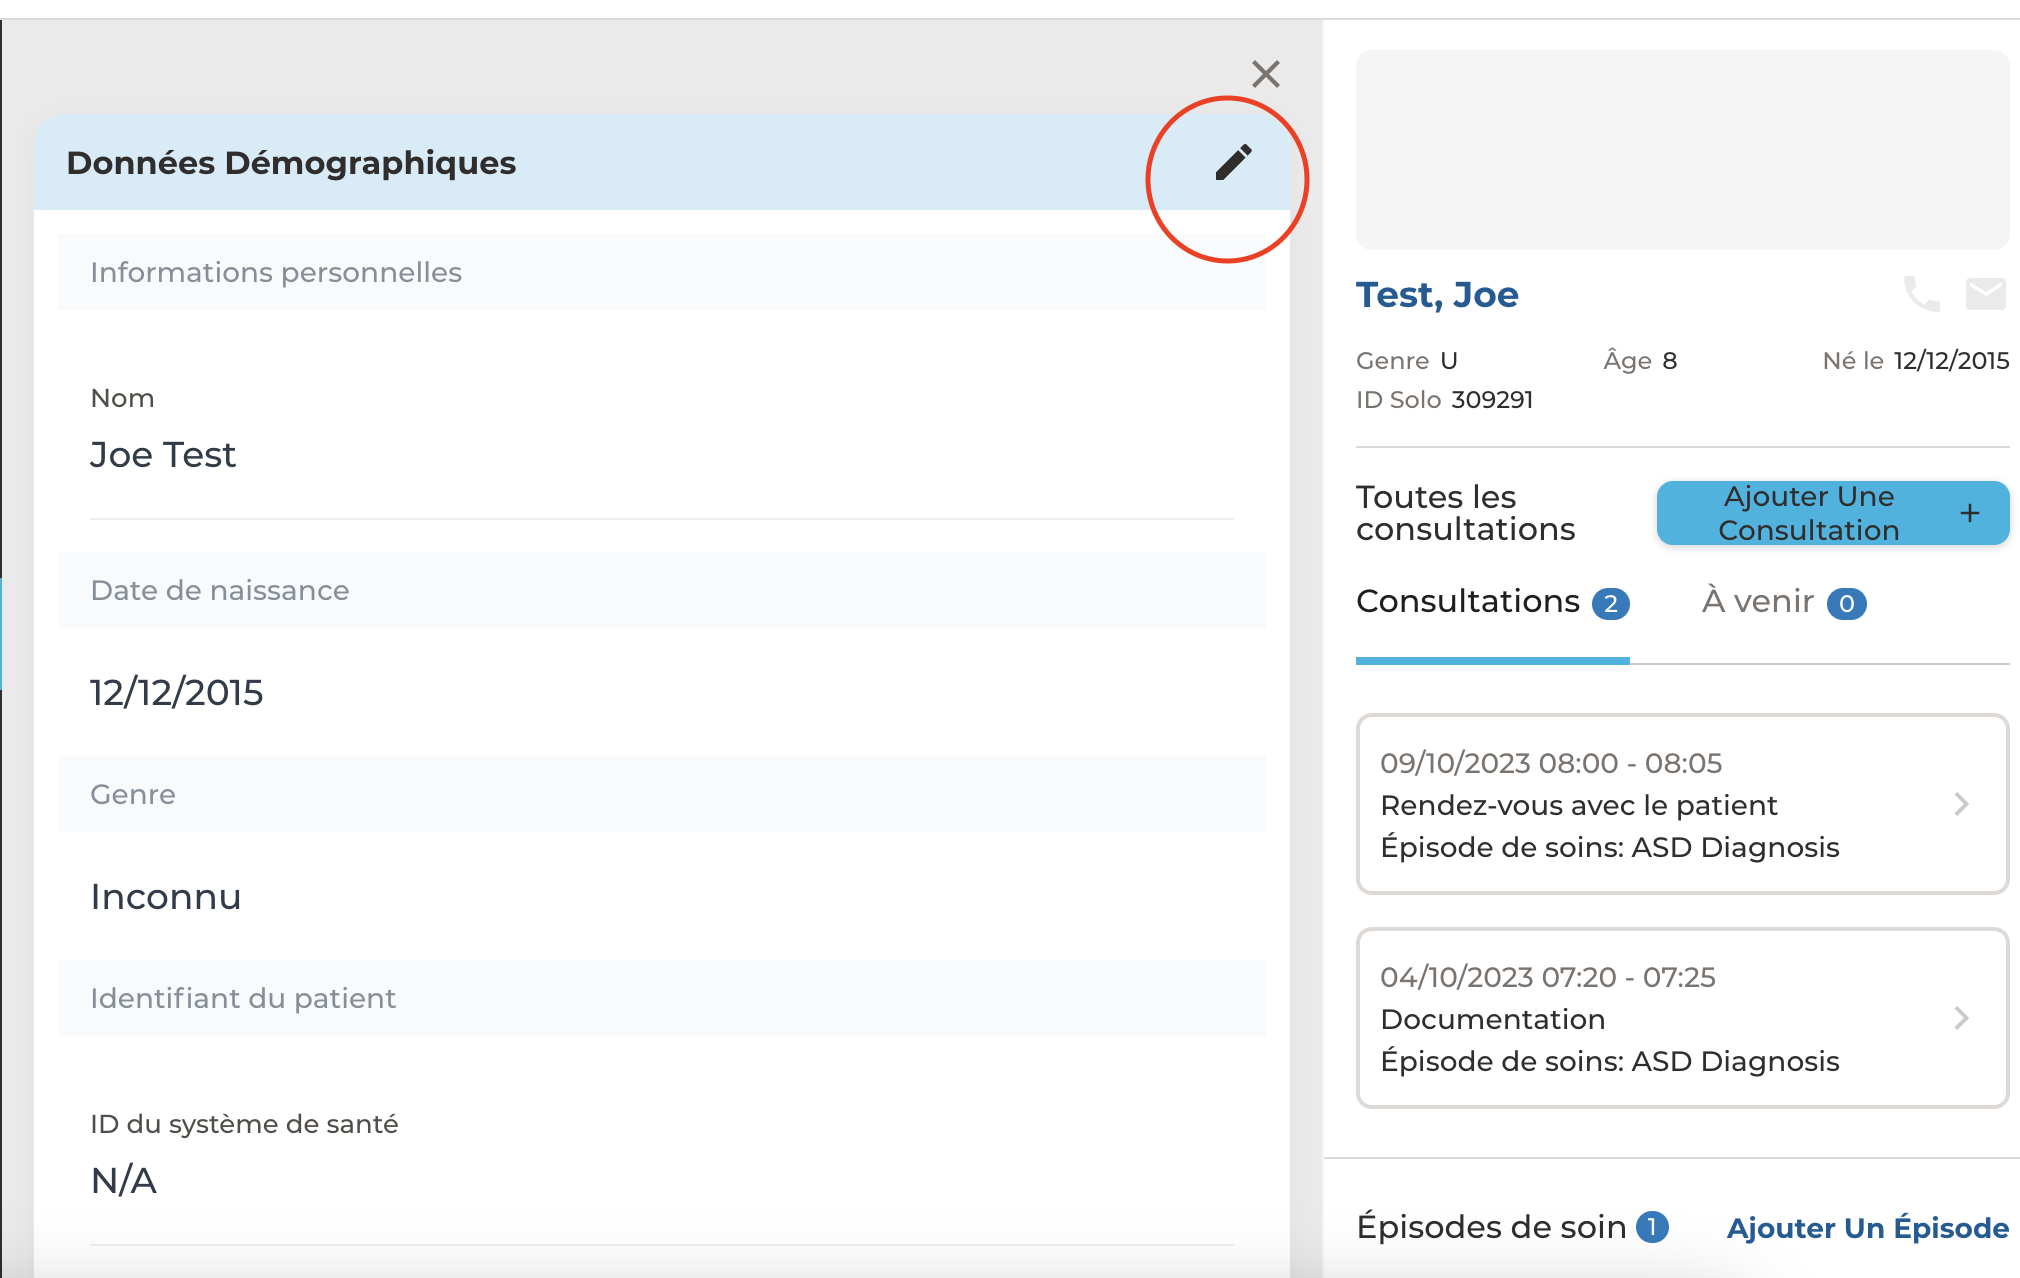
Task: Click the Date de naissance section header
Action: [x=661, y=590]
